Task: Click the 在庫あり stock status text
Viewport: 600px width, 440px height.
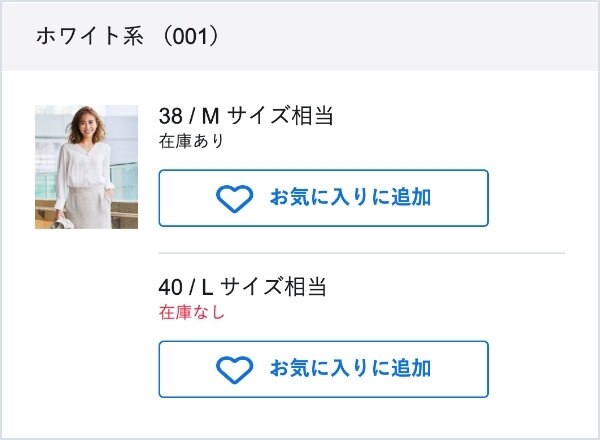Action: coord(191,141)
